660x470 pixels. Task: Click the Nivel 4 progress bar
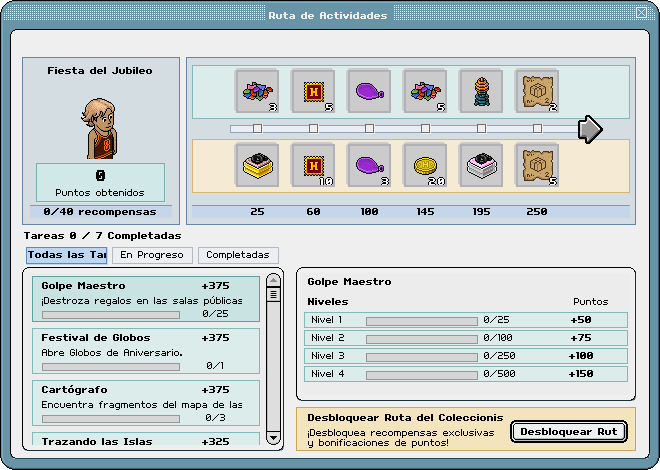421,375
